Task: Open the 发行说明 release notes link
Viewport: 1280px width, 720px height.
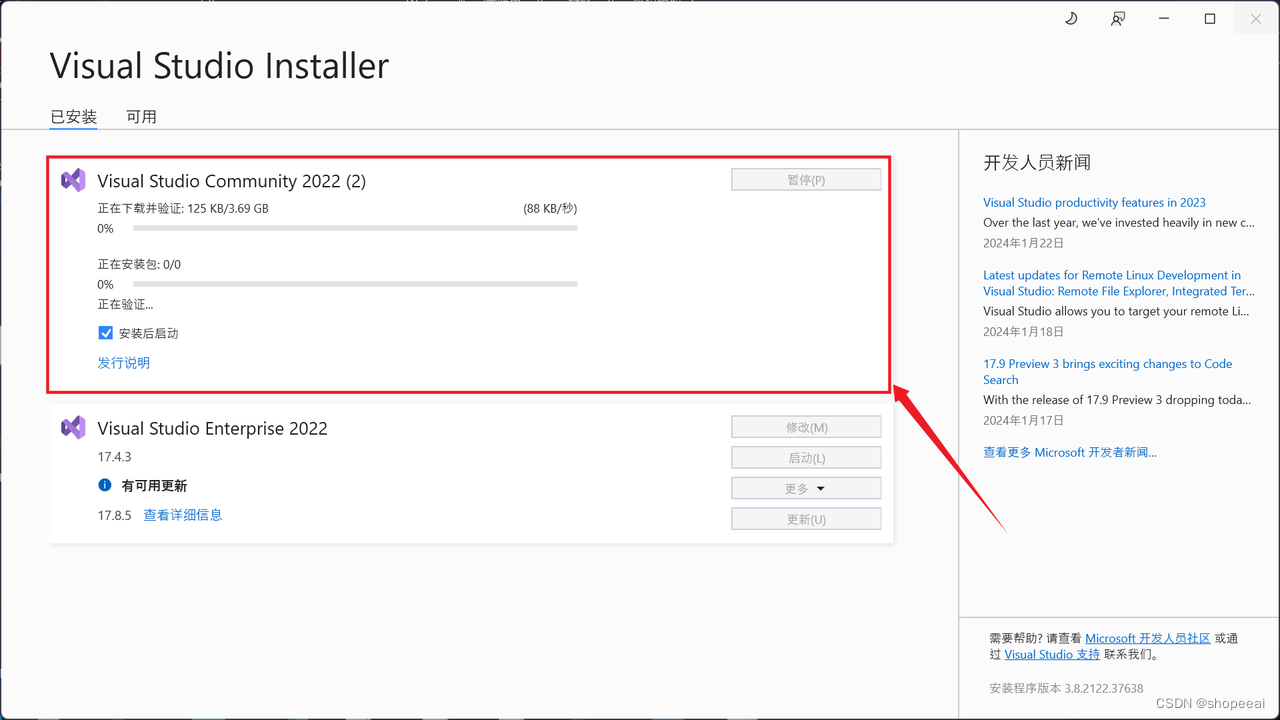Action: click(124, 363)
